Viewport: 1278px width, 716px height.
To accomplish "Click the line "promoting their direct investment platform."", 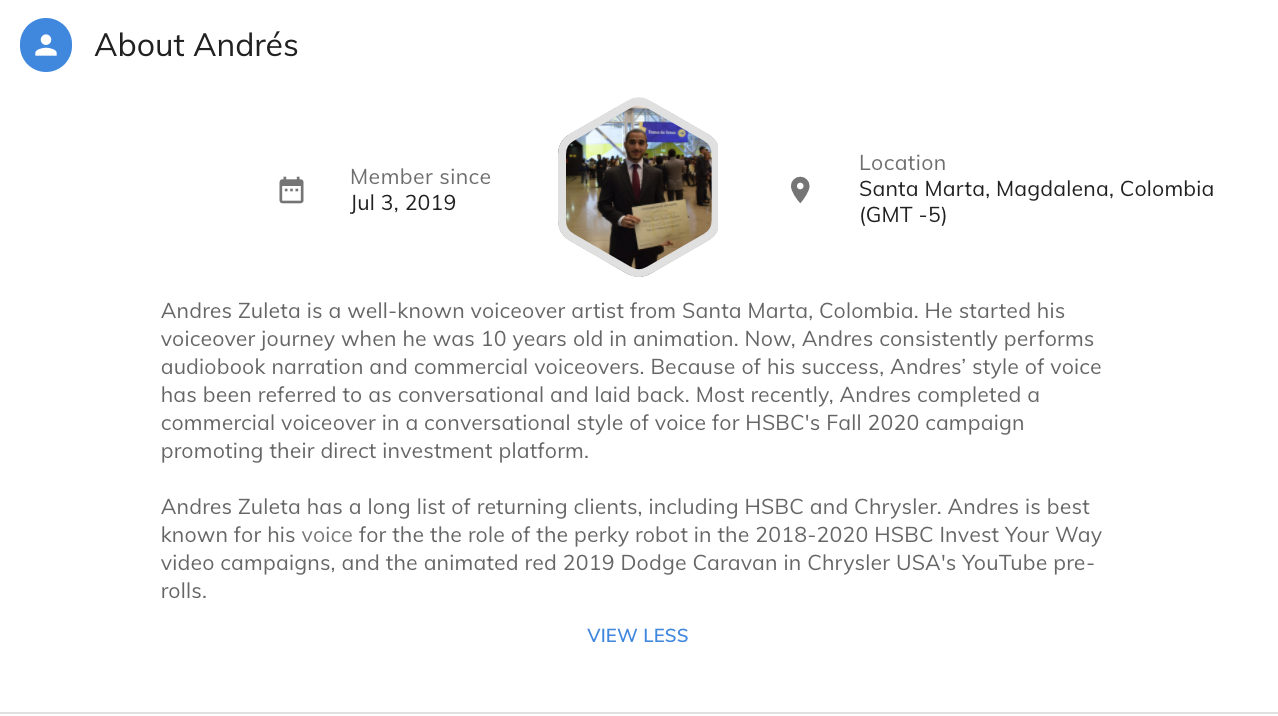I will pyautogui.click(x=375, y=451).
